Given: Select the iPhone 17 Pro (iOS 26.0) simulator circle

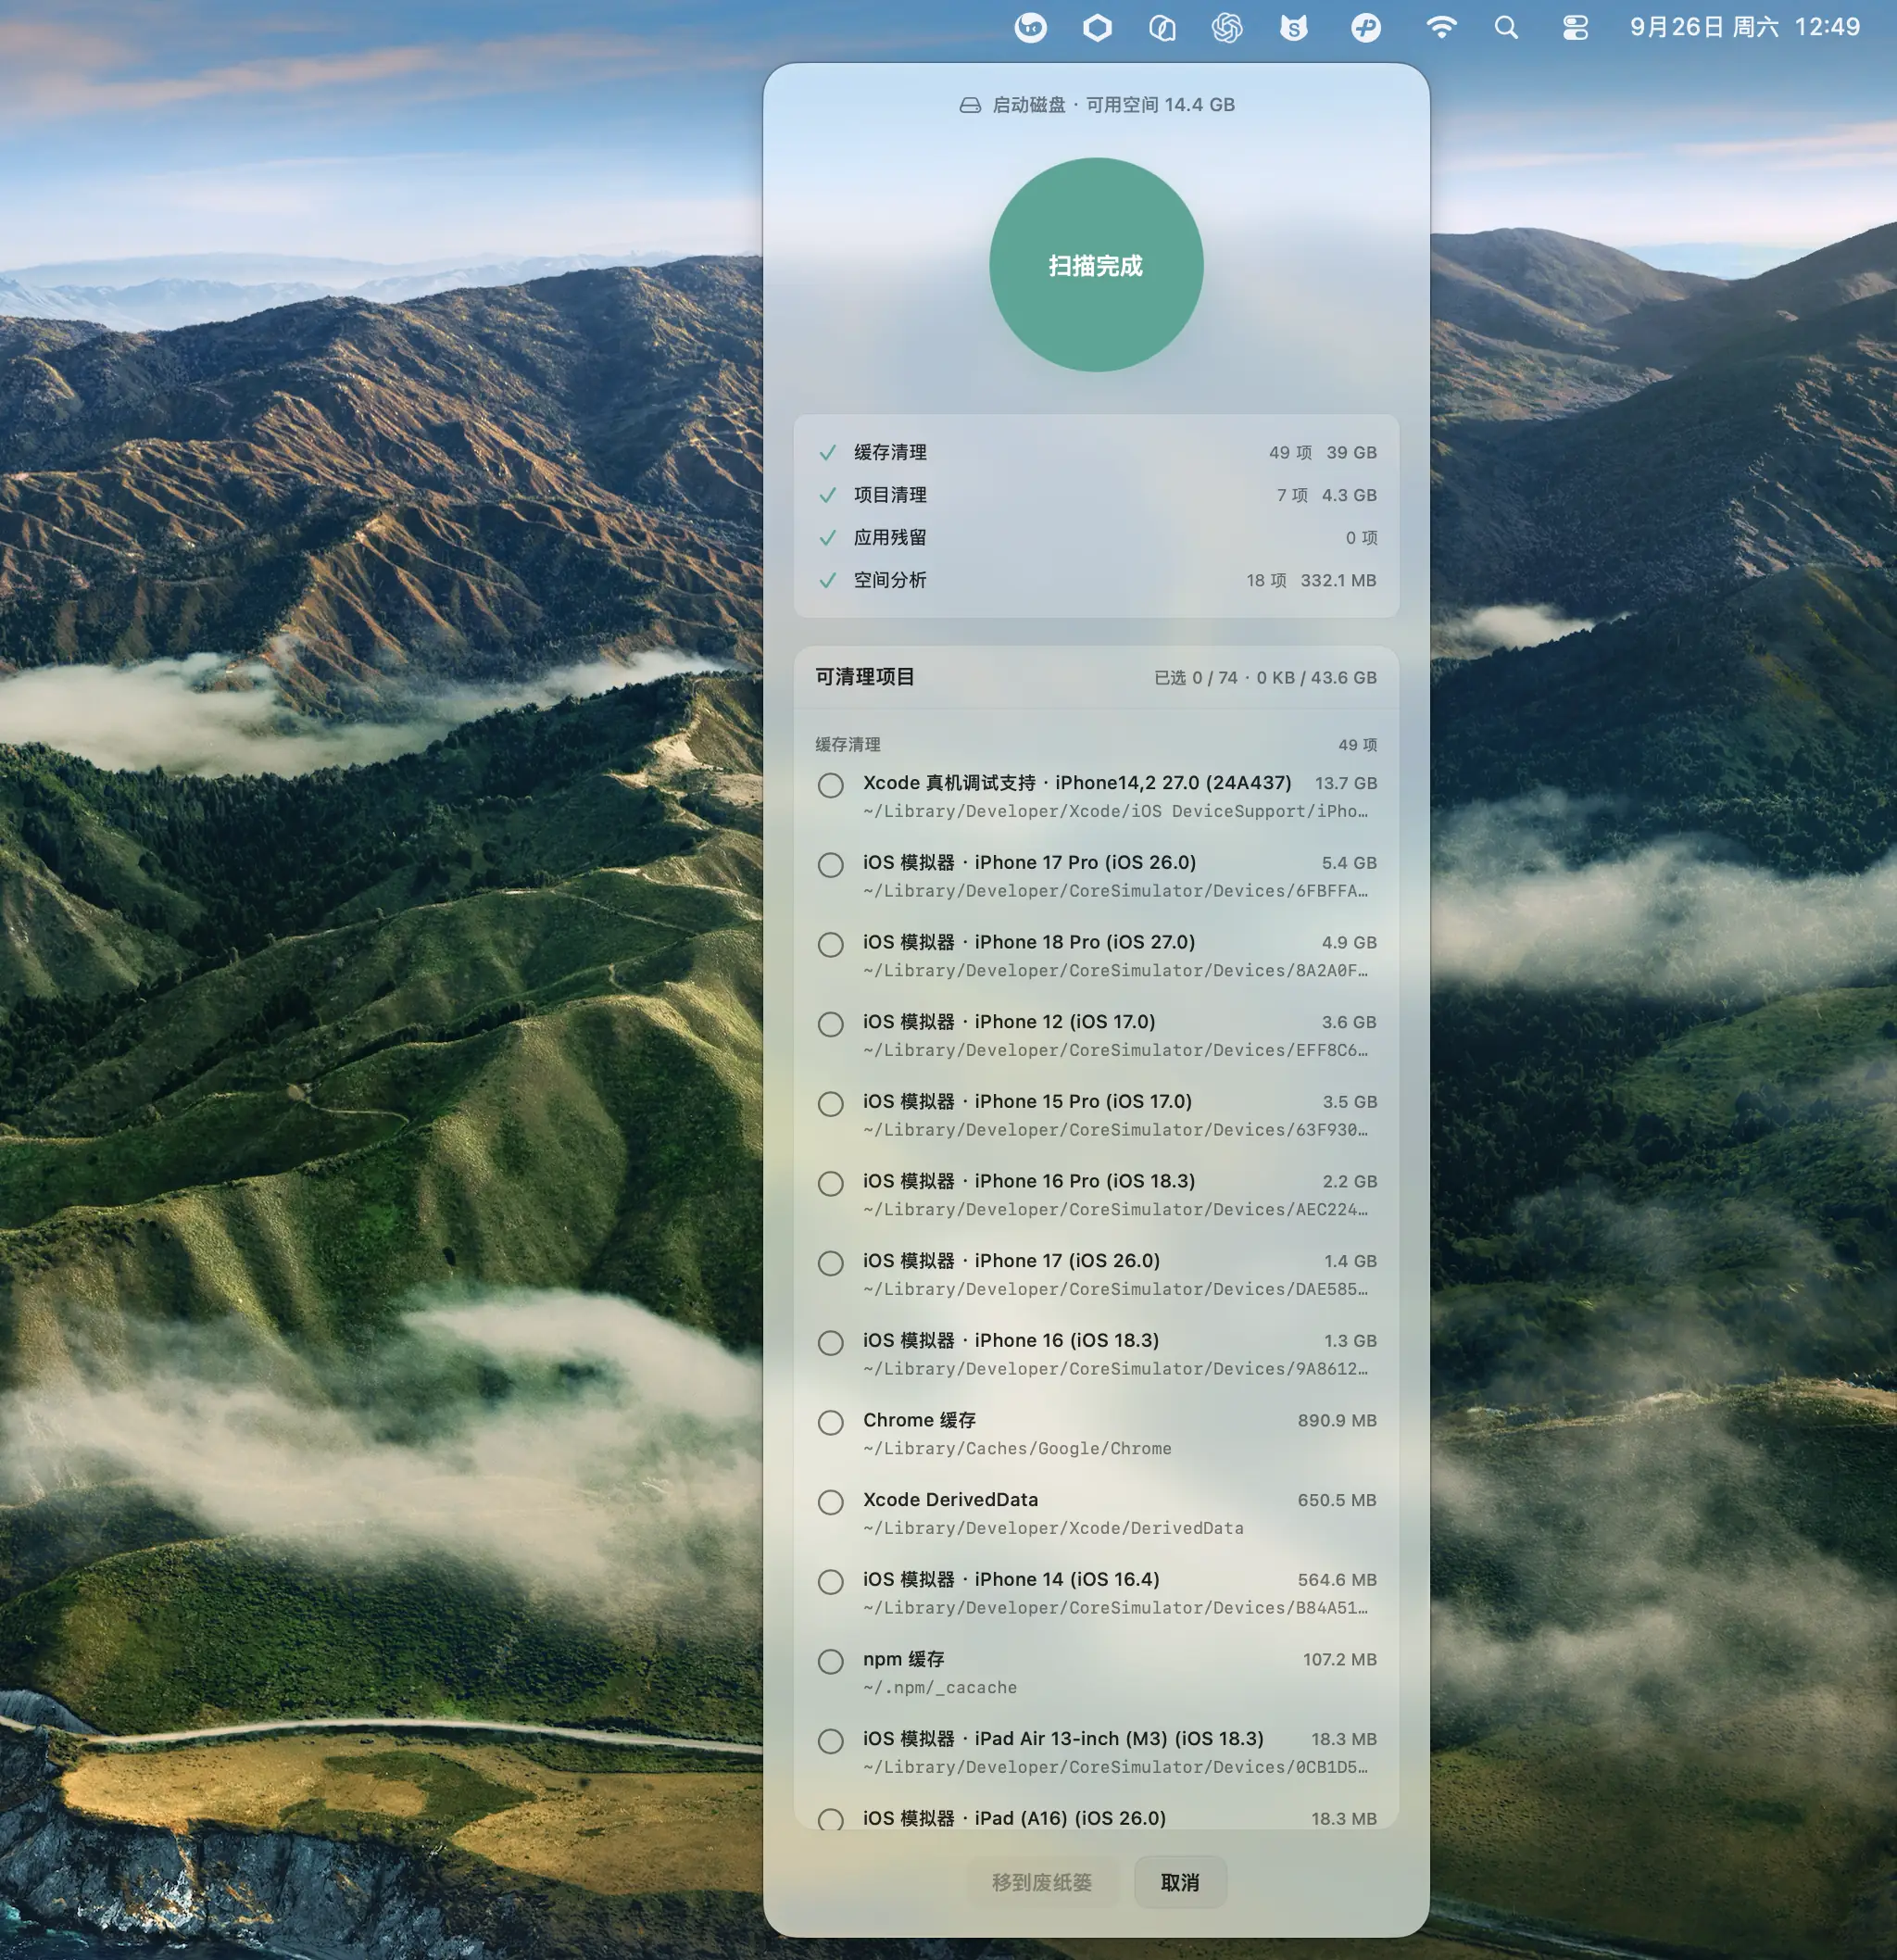Looking at the screenshot, I should click(x=830, y=865).
